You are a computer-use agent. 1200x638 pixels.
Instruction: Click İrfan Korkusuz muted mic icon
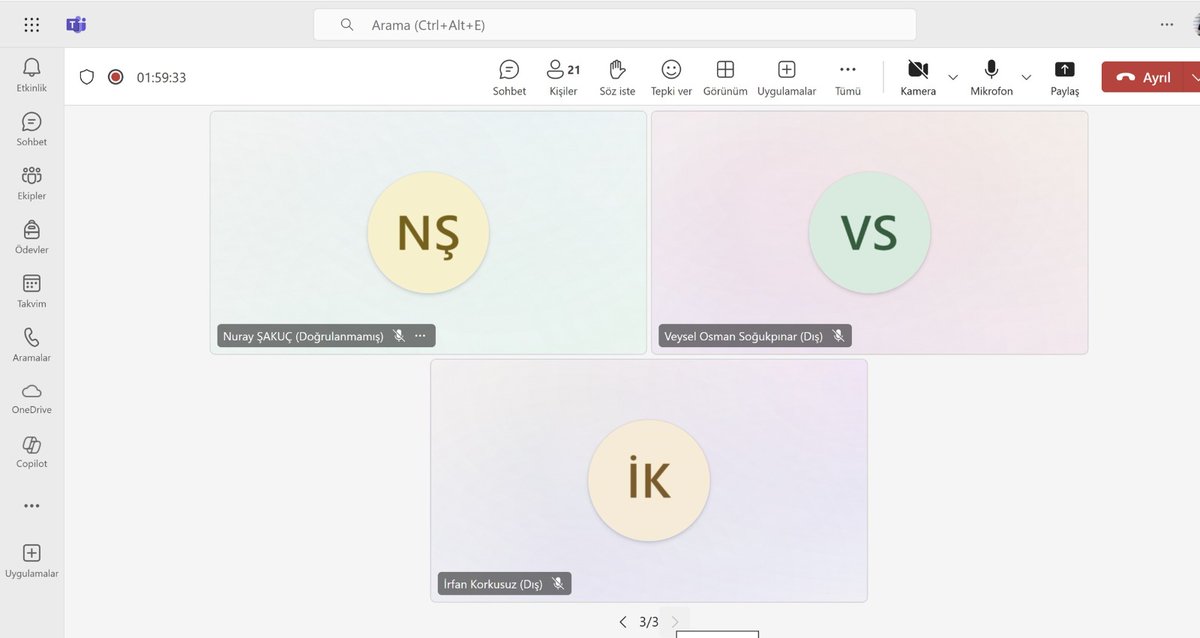(559, 584)
